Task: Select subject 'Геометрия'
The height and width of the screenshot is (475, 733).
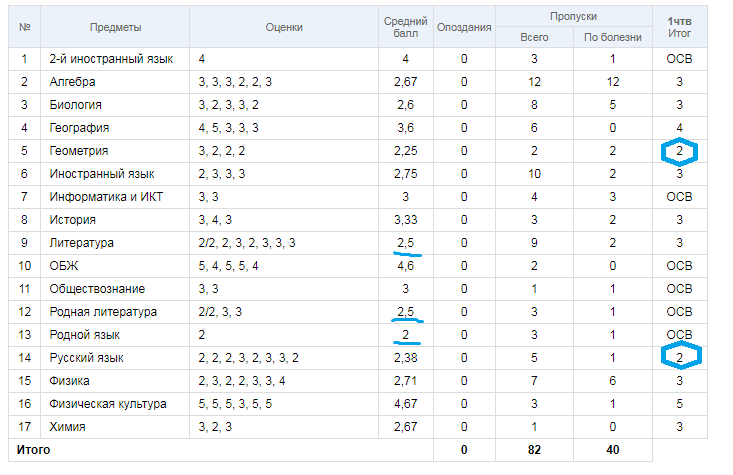Action: pyautogui.click(x=79, y=151)
